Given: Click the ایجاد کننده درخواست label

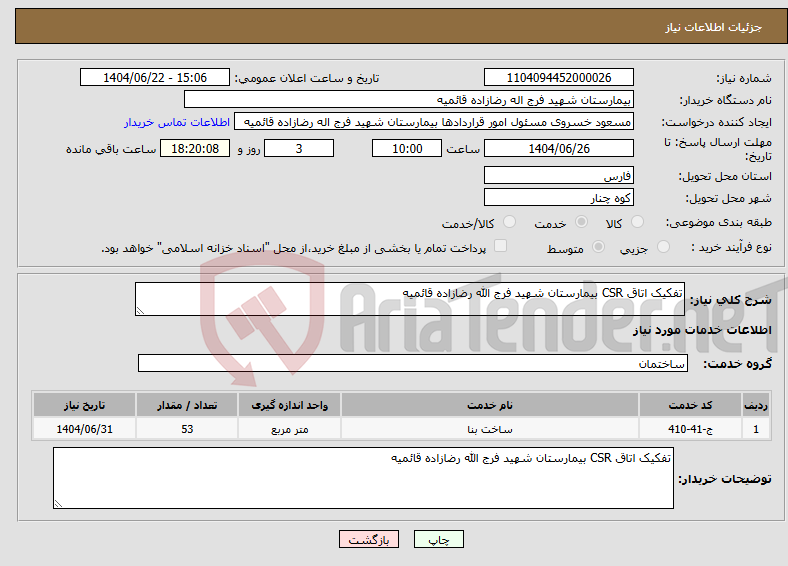Looking at the screenshot, I should [717, 122].
